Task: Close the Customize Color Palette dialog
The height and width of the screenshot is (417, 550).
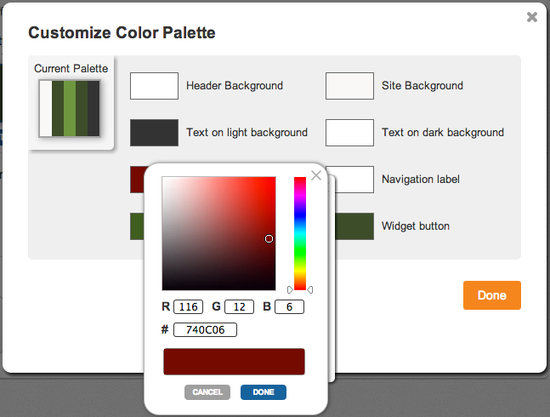Action: [532, 17]
